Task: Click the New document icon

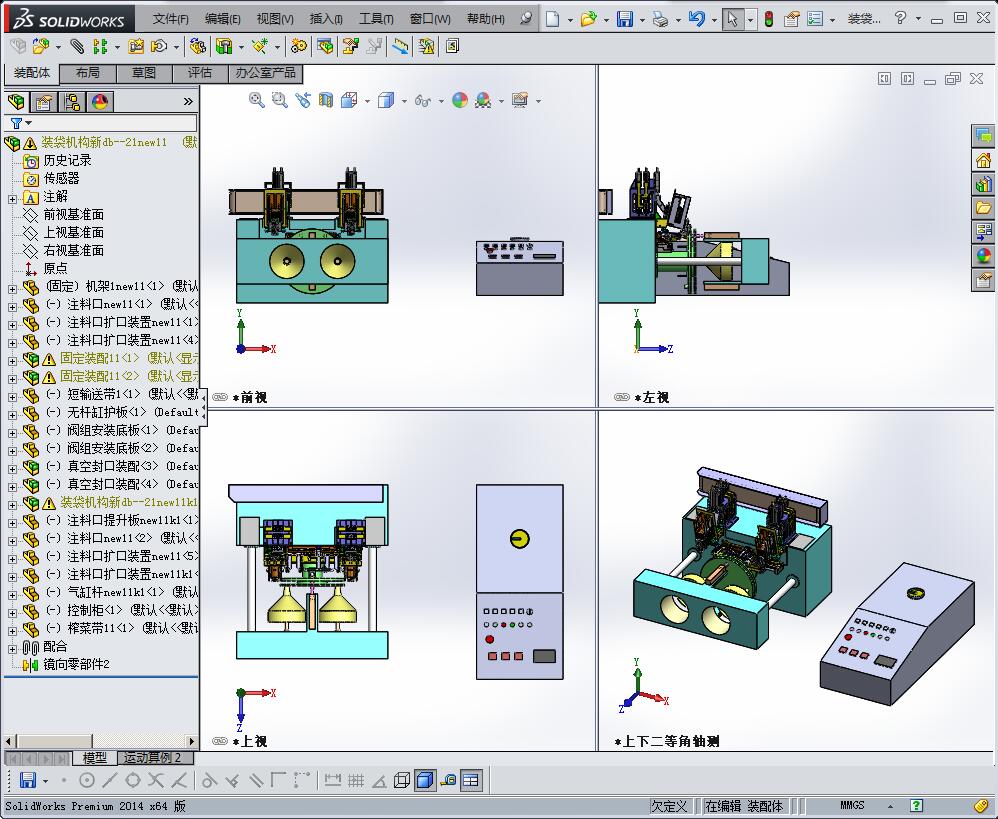Action: point(552,19)
